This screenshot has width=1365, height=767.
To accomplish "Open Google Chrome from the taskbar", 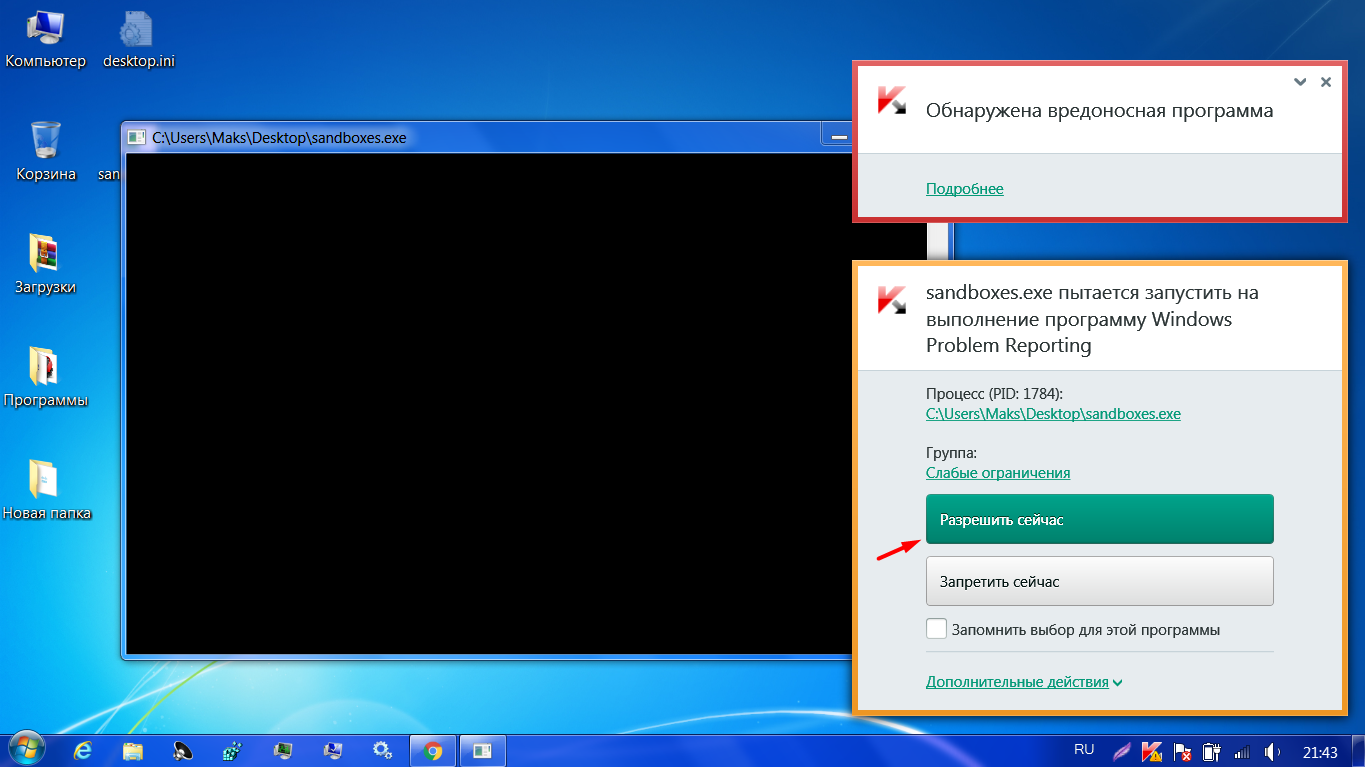I will click(433, 750).
